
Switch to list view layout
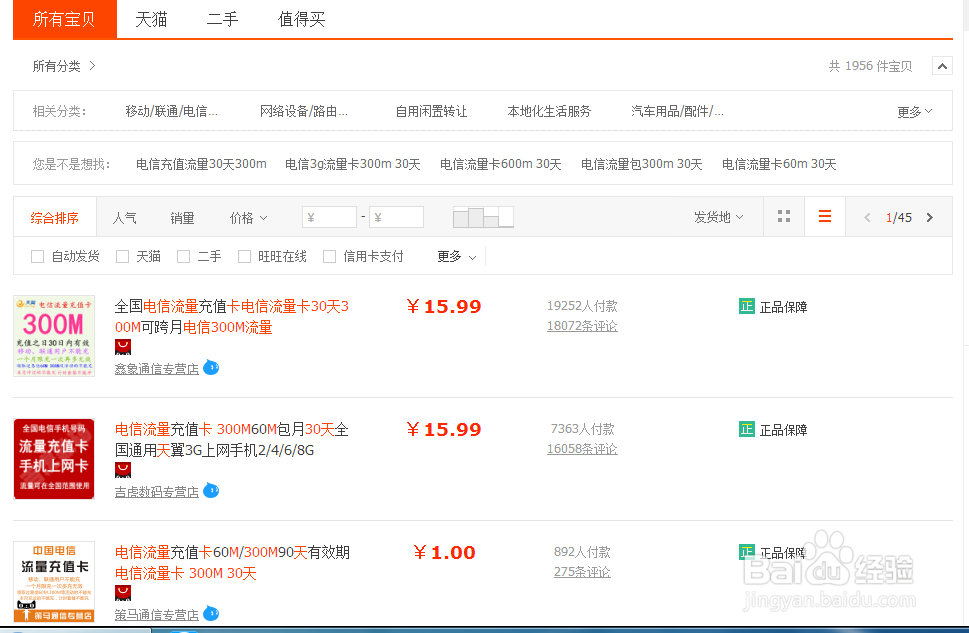pyautogui.click(x=825, y=217)
